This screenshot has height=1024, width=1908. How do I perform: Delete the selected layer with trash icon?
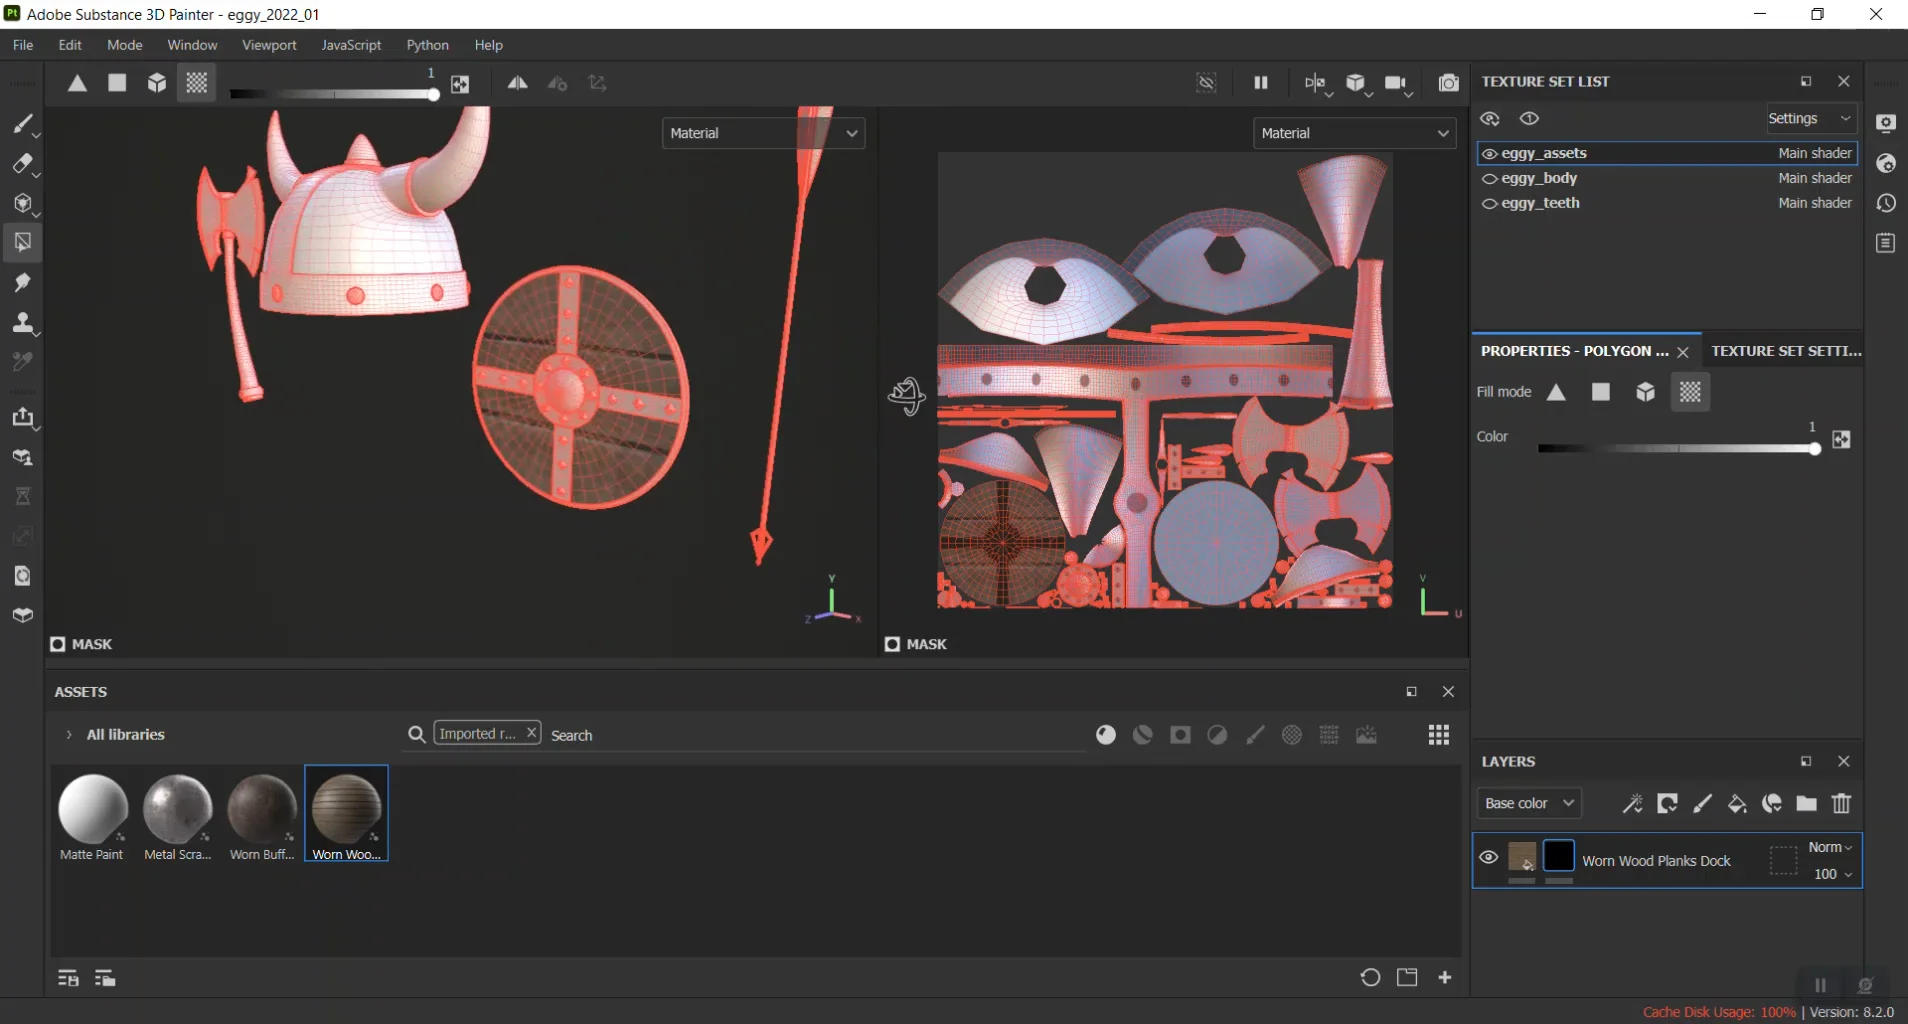pyautogui.click(x=1841, y=803)
